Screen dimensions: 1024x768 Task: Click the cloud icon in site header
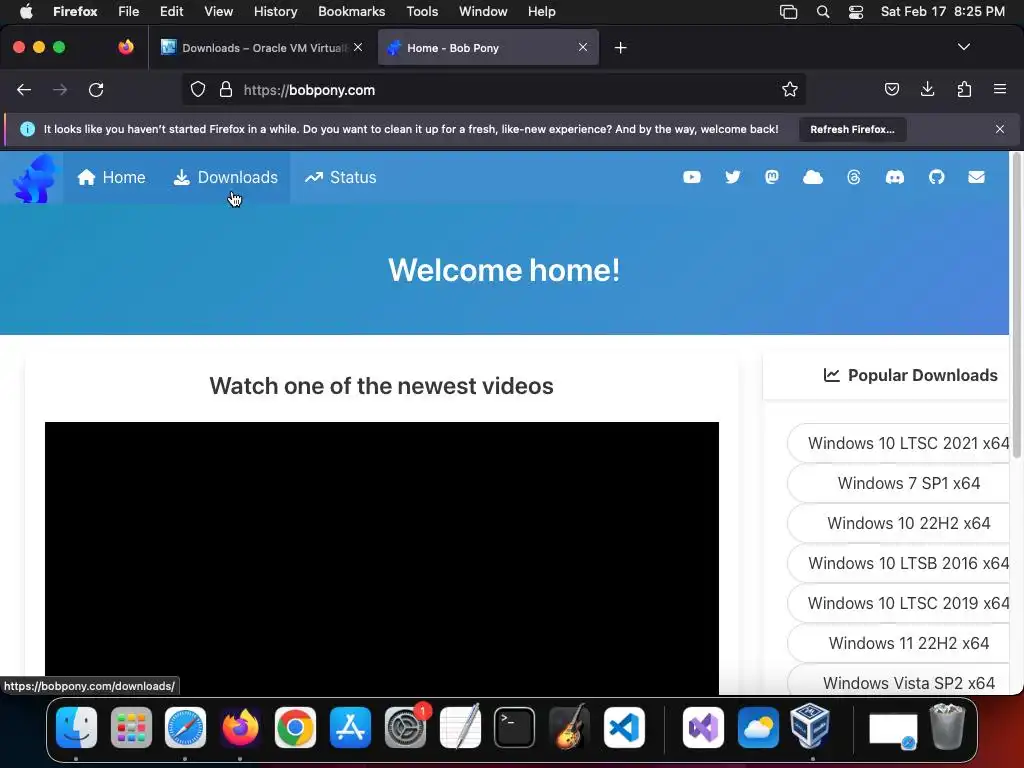812,177
